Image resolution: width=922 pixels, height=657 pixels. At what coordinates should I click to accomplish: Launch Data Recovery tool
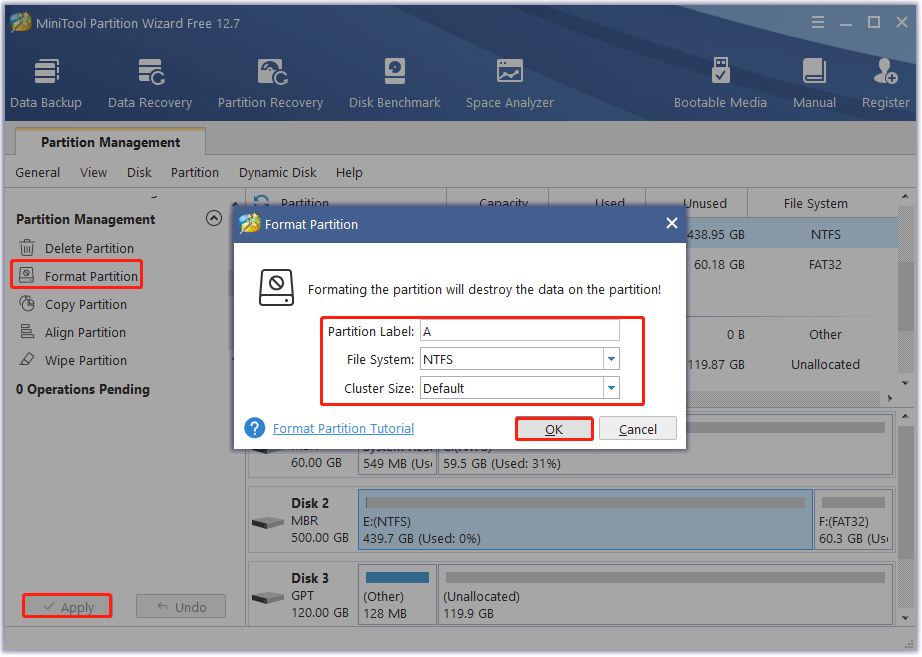click(x=150, y=83)
